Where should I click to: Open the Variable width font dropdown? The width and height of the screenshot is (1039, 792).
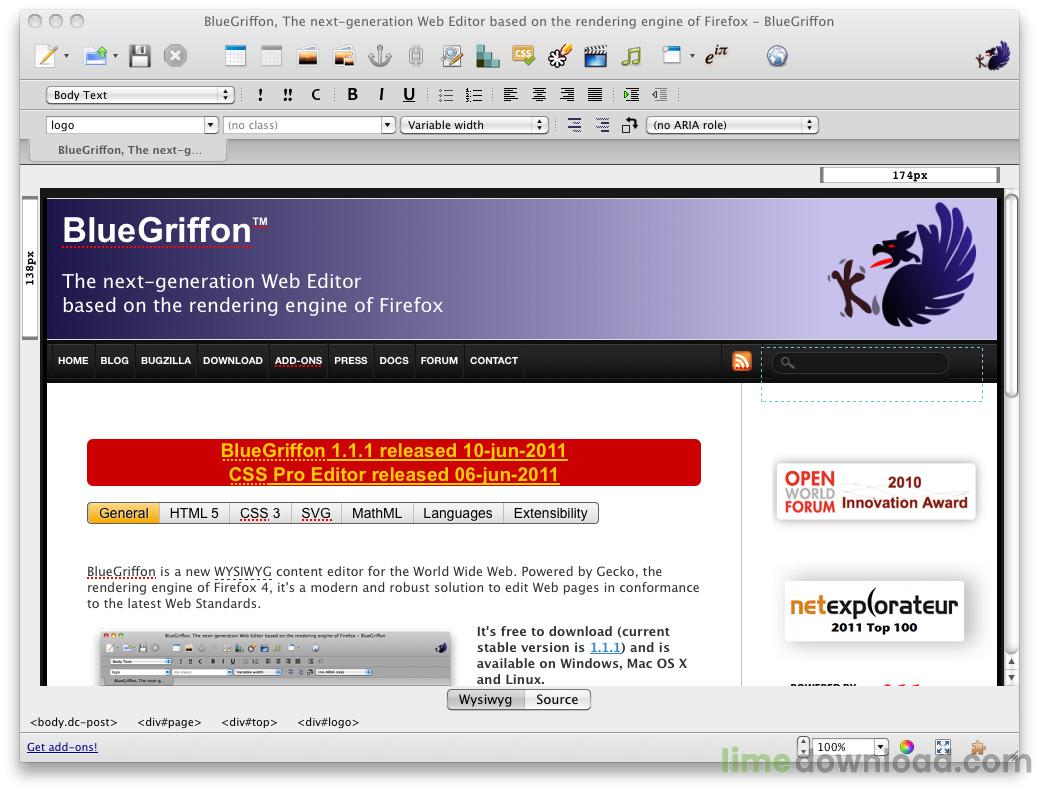(474, 125)
